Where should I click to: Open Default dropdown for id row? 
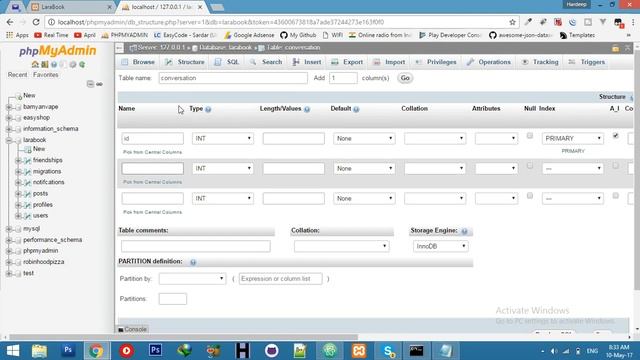pyautogui.click(x=364, y=138)
